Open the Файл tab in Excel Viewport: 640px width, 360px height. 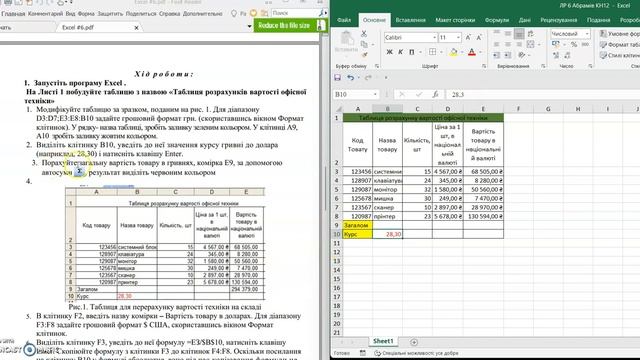344,20
